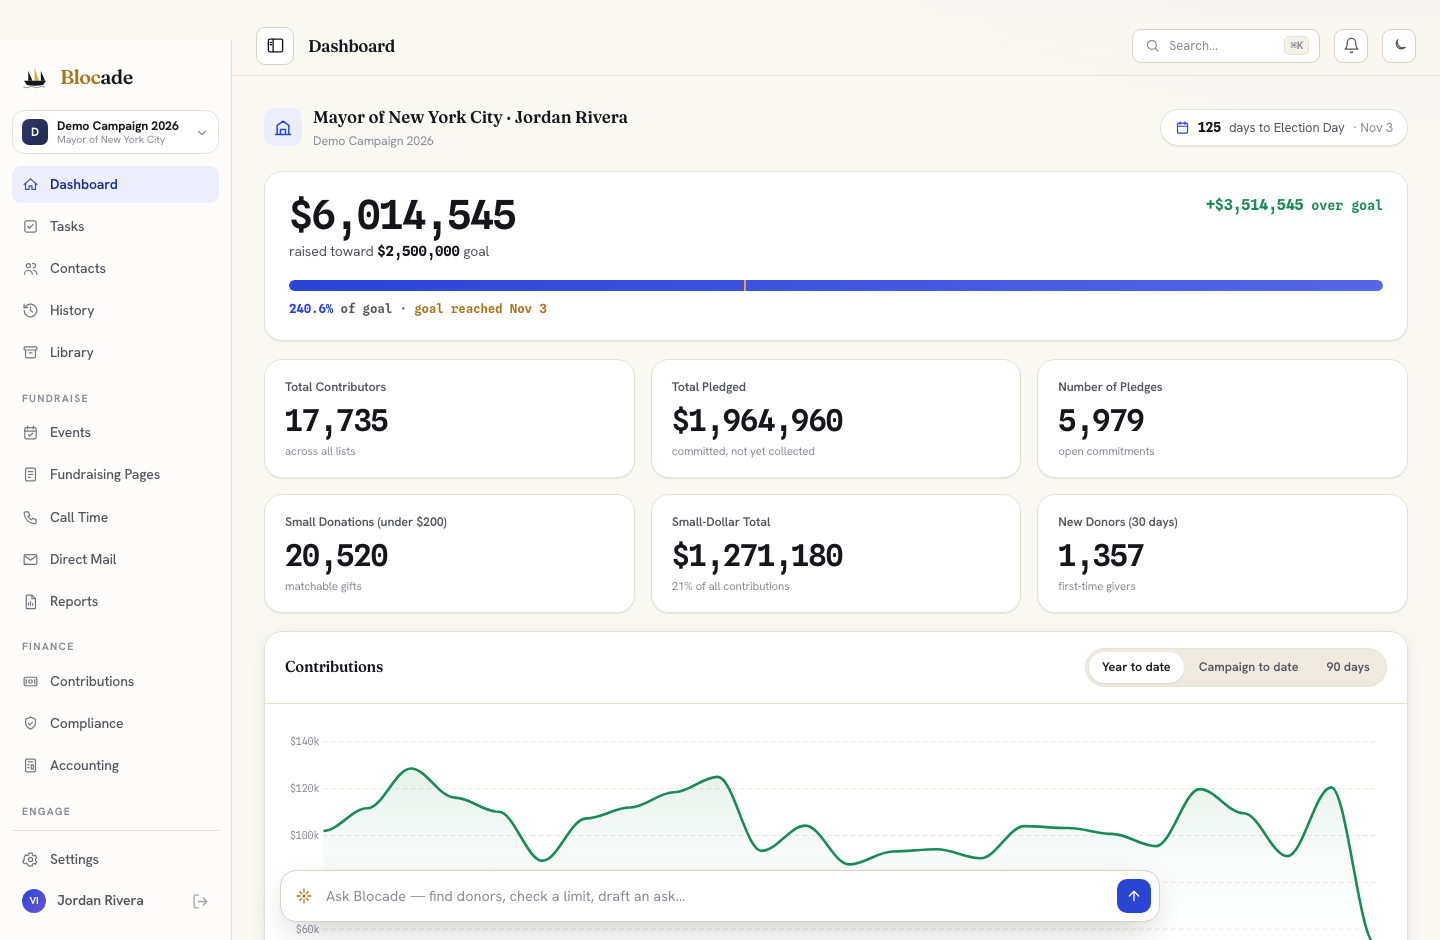
Task: Submit Ask Blocade prompt with arrow button
Action: [x=1134, y=896]
